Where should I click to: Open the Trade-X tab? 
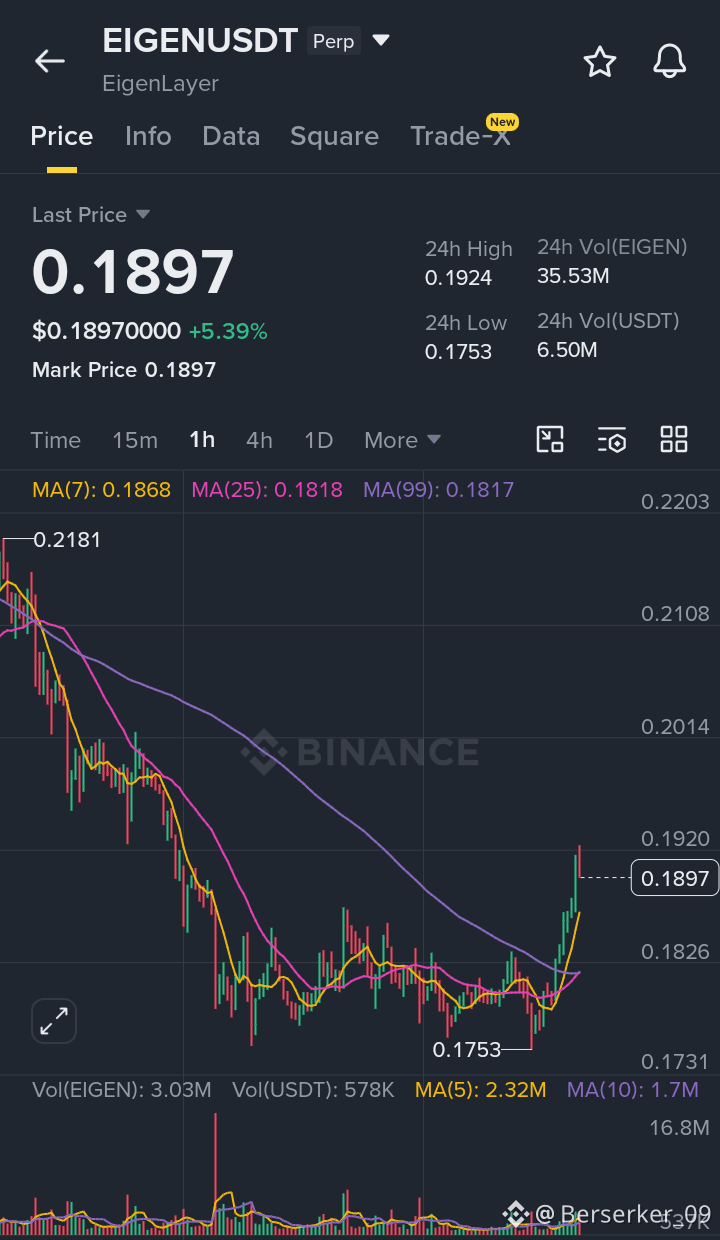[x=460, y=136]
